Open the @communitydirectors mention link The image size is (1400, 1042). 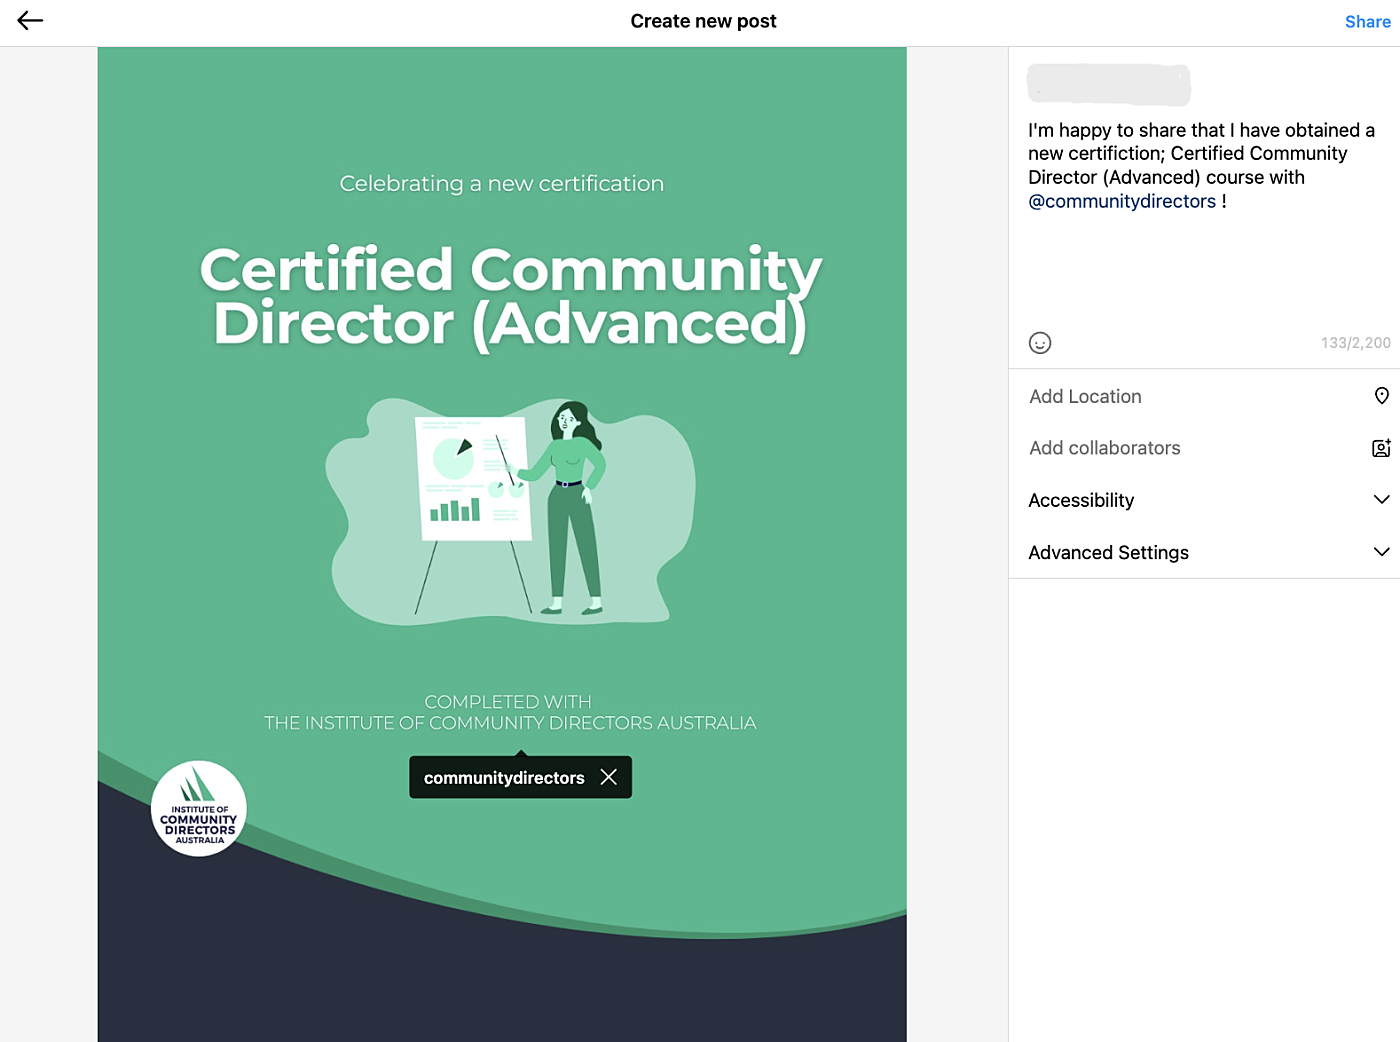[1122, 201]
